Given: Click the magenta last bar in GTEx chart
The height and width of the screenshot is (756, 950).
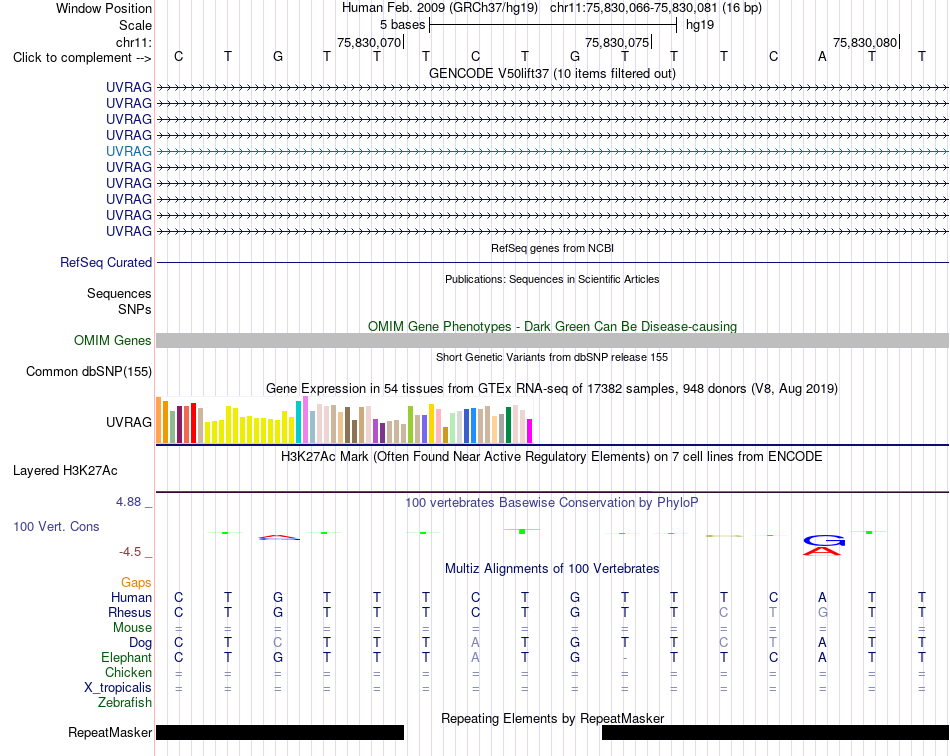Looking at the screenshot, I should [x=529, y=431].
